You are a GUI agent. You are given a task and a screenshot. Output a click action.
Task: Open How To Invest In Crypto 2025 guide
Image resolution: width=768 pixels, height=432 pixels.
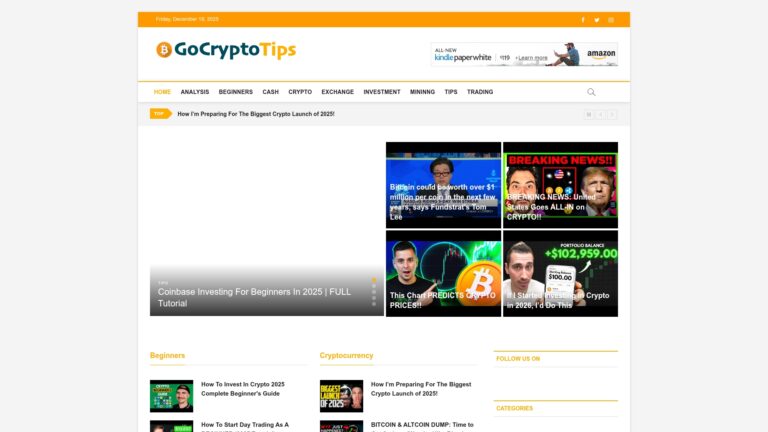[243, 388]
